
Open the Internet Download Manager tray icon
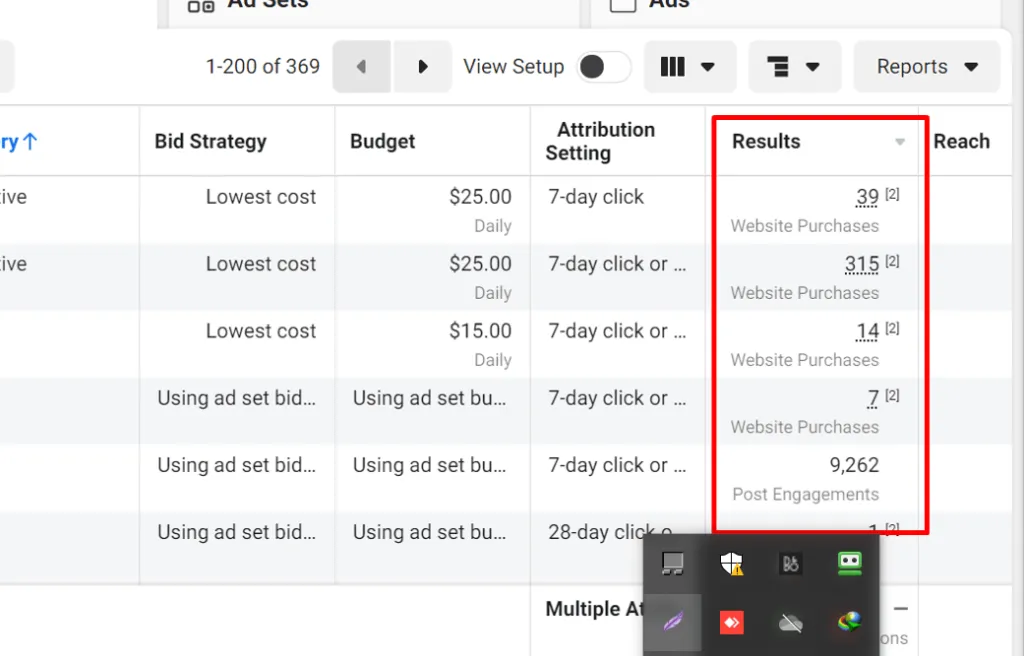[x=849, y=622]
